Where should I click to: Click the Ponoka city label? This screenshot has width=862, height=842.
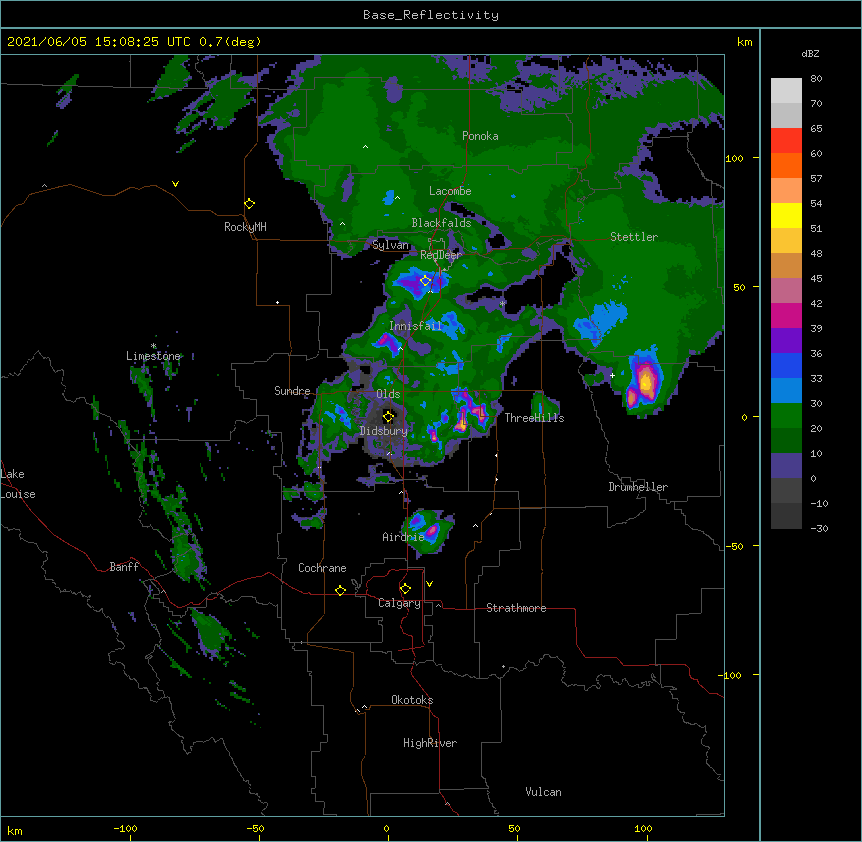(480, 136)
